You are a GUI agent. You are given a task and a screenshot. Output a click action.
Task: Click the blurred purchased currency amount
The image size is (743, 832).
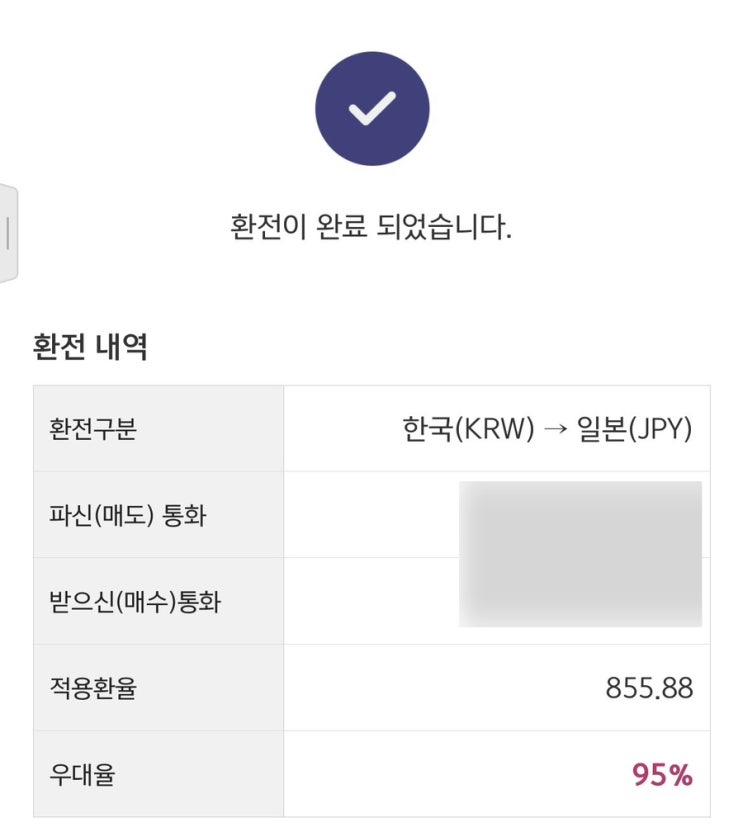pos(580,598)
